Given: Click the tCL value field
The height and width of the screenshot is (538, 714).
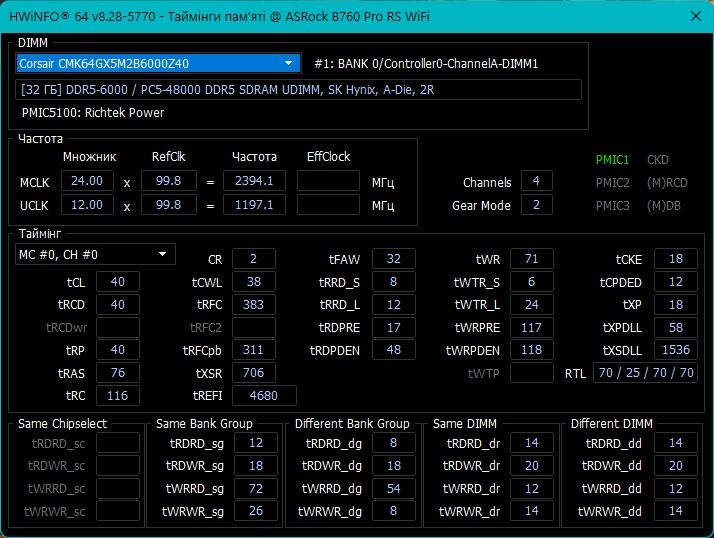Looking at the screenshot, I should (117, 282).
